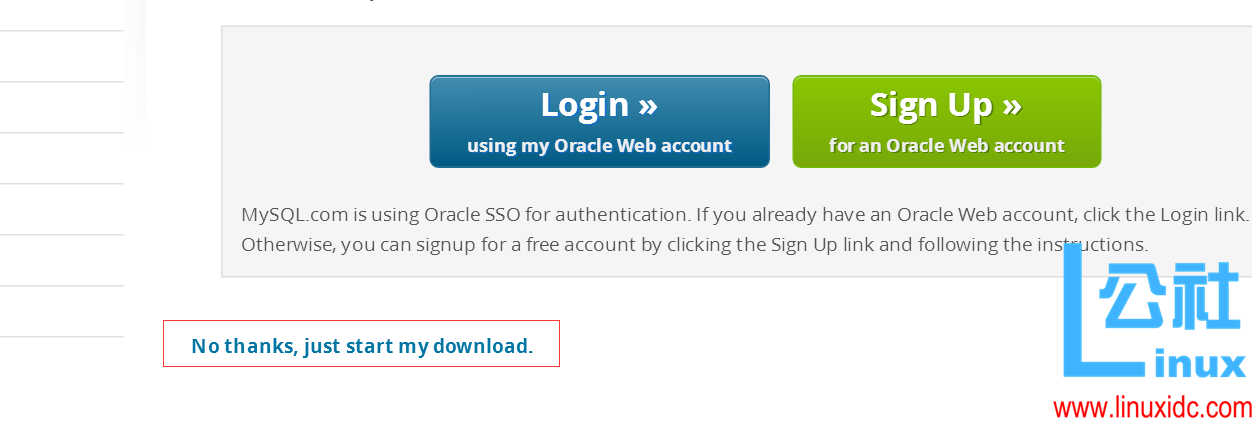This screenshot has height=433, width=1252.
Task: Click the word "Login" on the blue button
Action: point(584,105)
